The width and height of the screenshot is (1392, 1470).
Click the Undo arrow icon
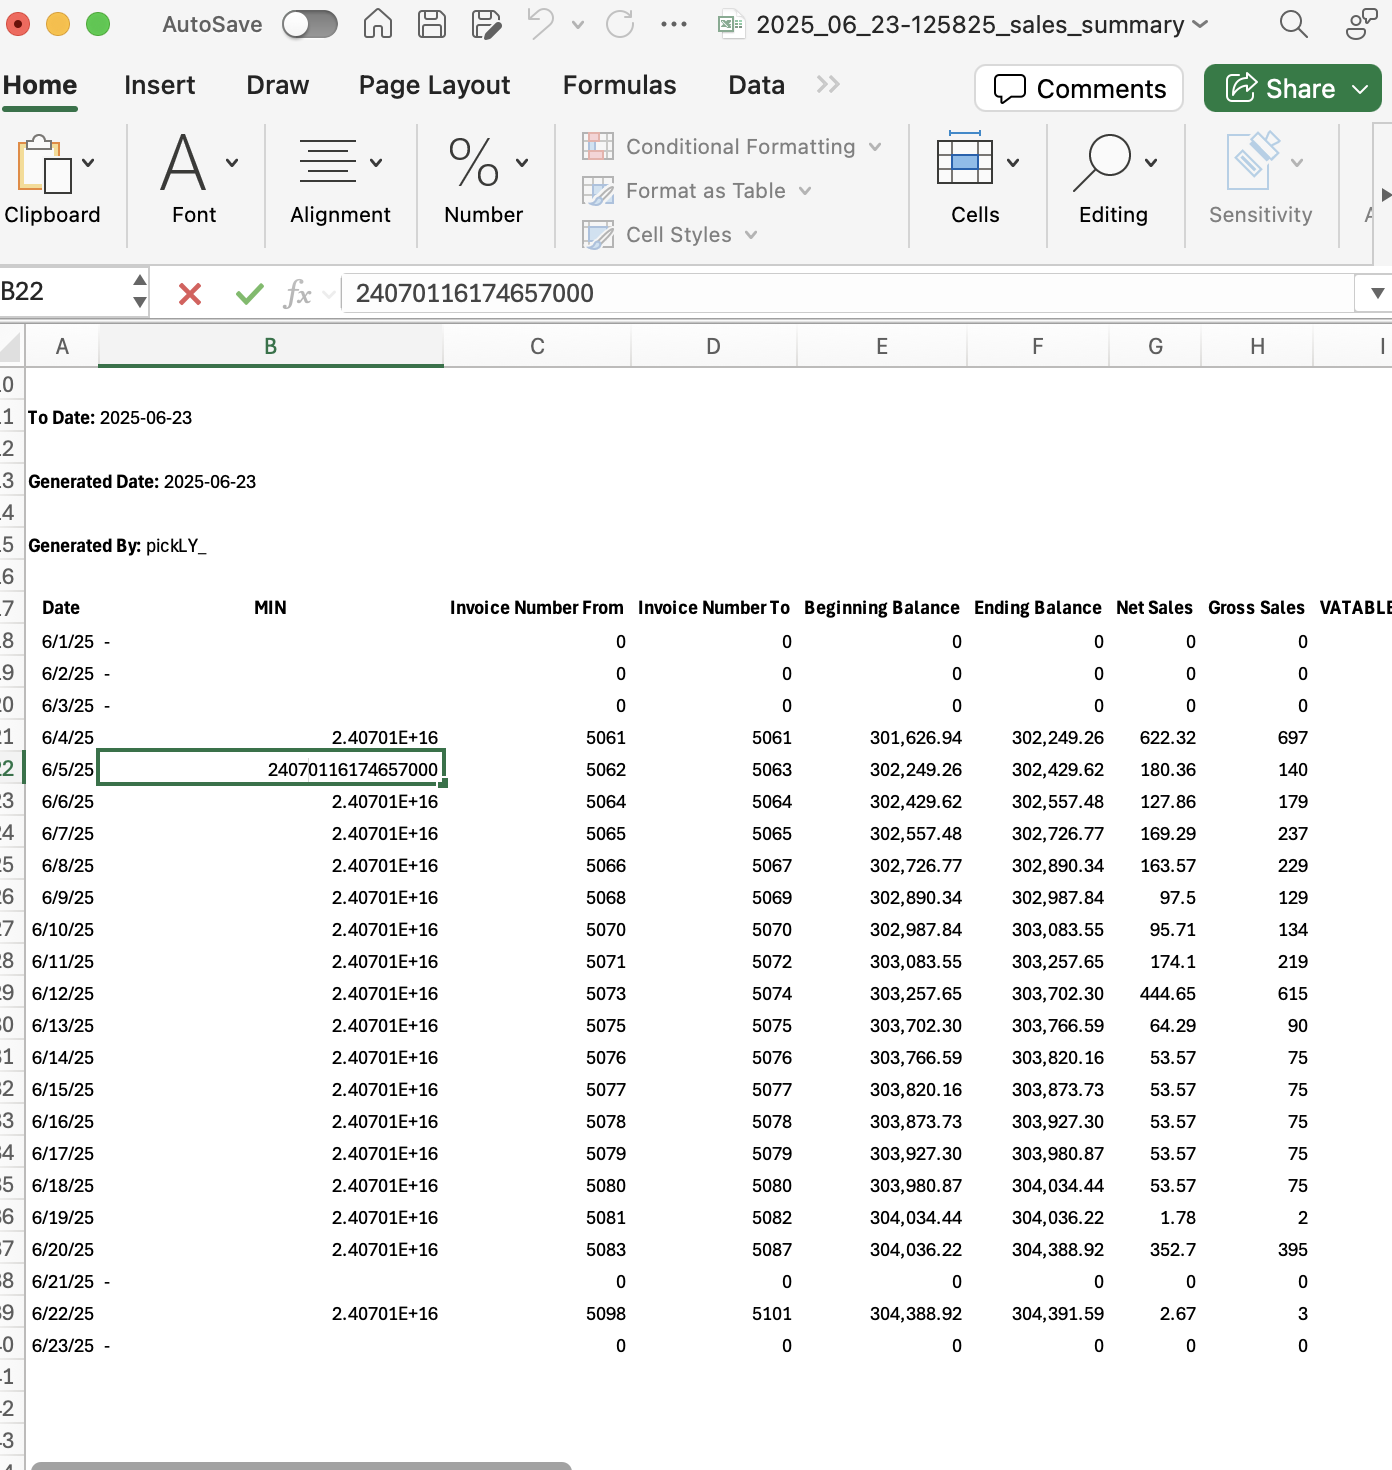point(540,24)
